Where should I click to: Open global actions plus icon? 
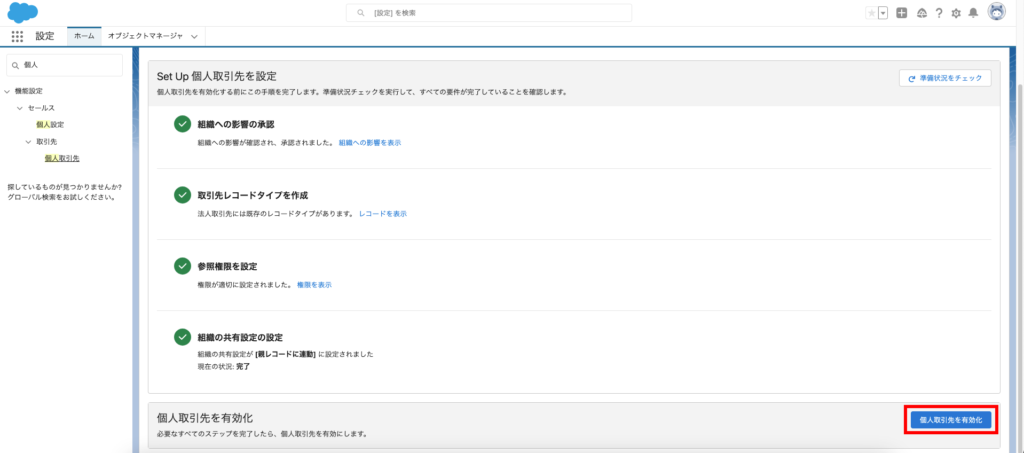[x=902, y=13]
